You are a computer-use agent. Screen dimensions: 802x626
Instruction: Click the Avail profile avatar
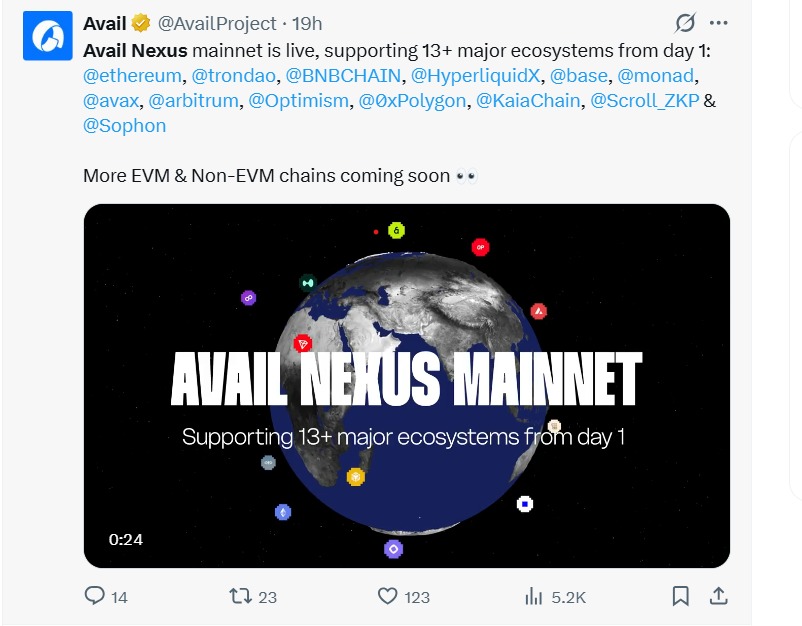click(x=47, y=37)
